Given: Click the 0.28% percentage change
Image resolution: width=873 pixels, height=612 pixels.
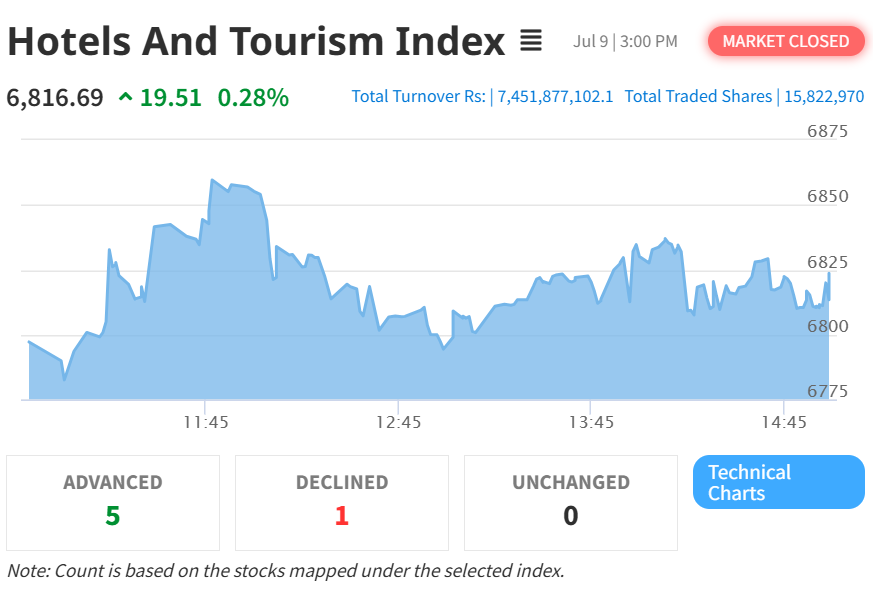Looking at the screenshot, I should coord(253,98).
